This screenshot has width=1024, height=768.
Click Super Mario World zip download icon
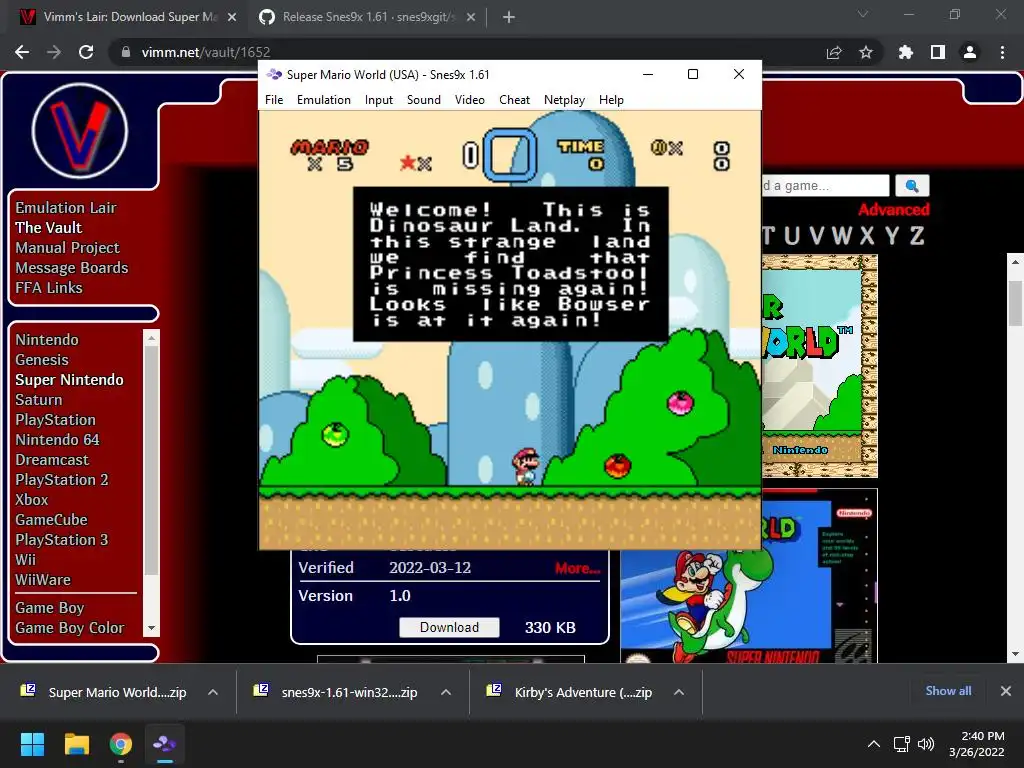pyautogui.click(x=28, y=690)
